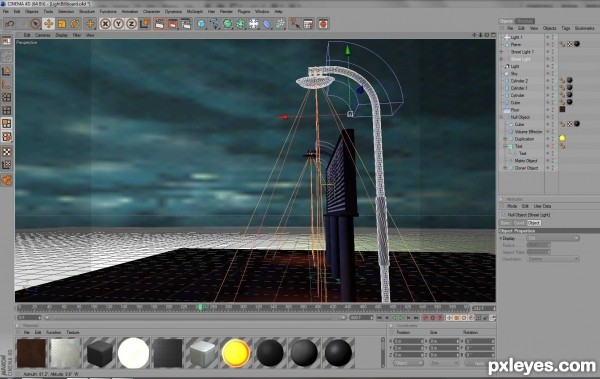The width and height of the screenshot is (600, 379).
Task: Click the Render Active View clapperboard icon
Action: 160,24
